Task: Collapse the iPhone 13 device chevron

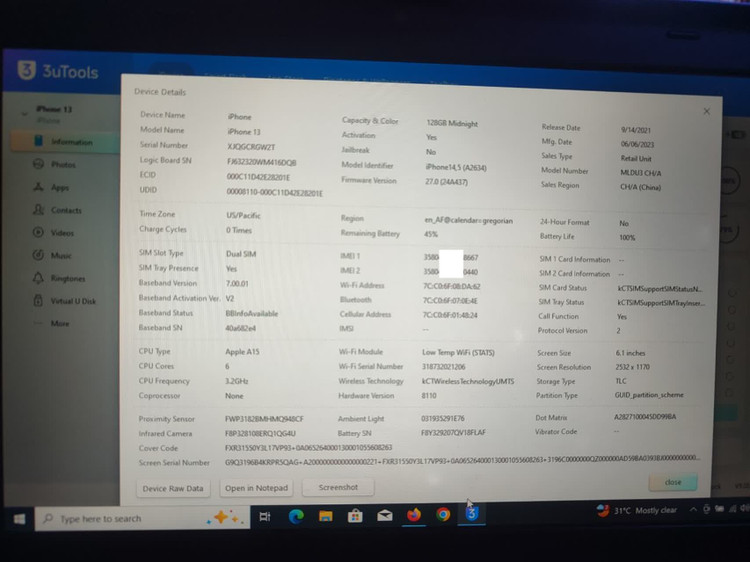Action: coord(24,114)
